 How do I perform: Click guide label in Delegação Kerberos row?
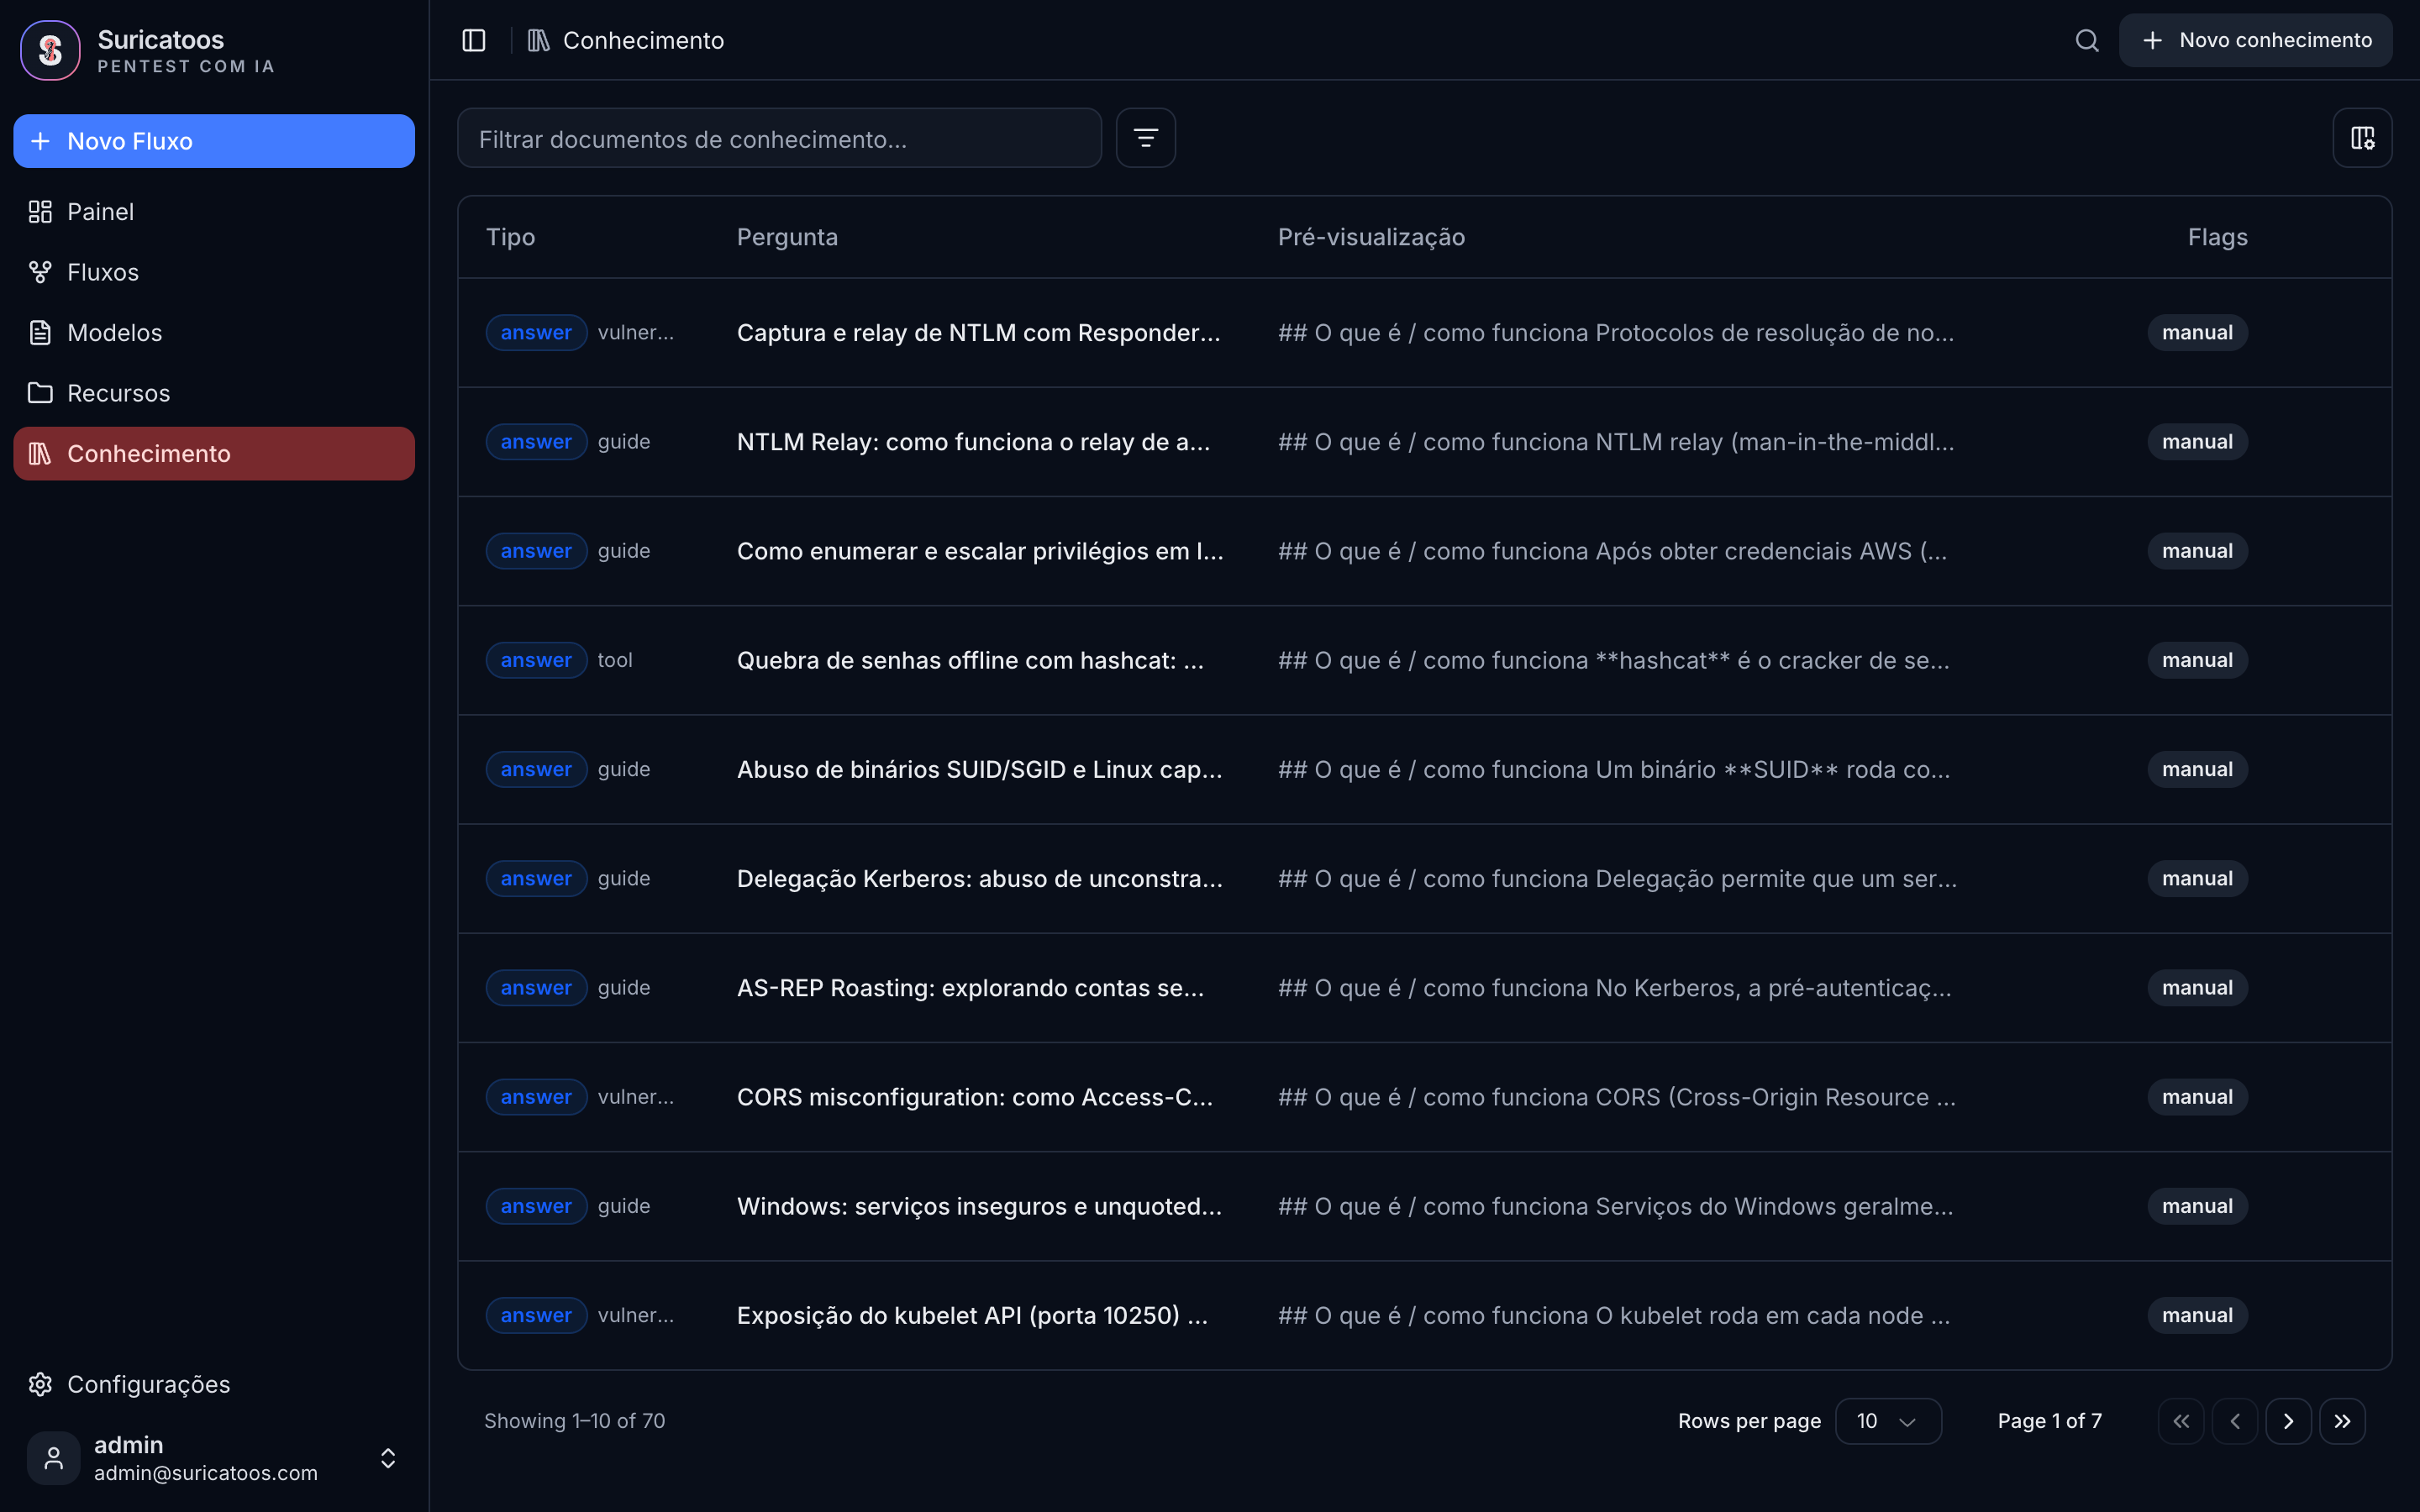click(624, 879)
